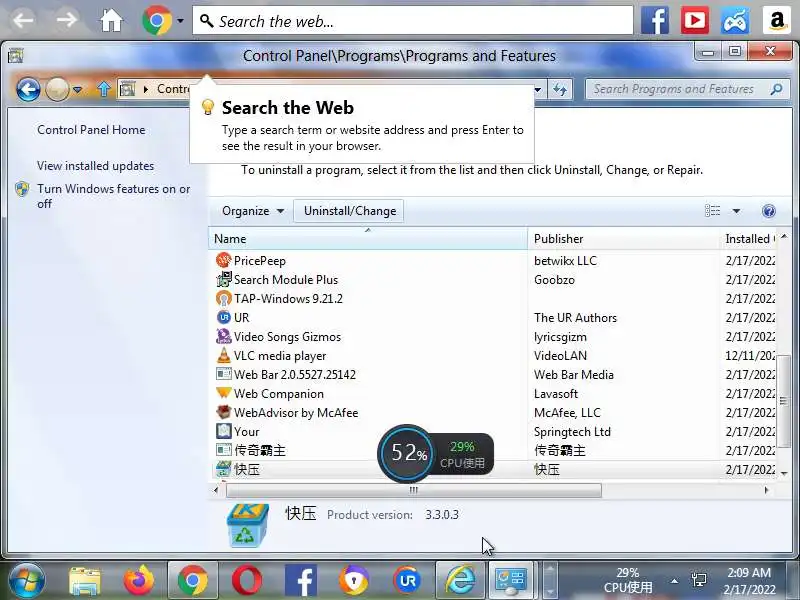Open the games controller shortcut icon
The height and width of the screenshot is (600, 800).
tap(735, 21)
